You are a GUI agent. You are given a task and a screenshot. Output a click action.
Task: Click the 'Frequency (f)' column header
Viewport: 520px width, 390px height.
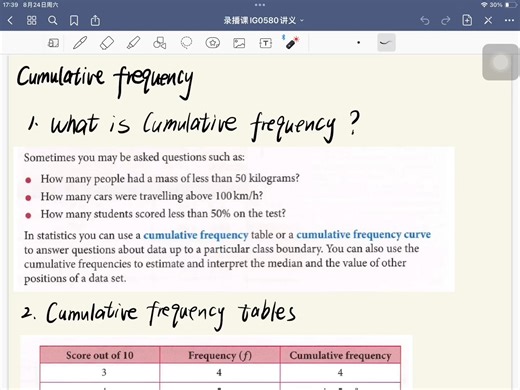(x=220, y=355)
